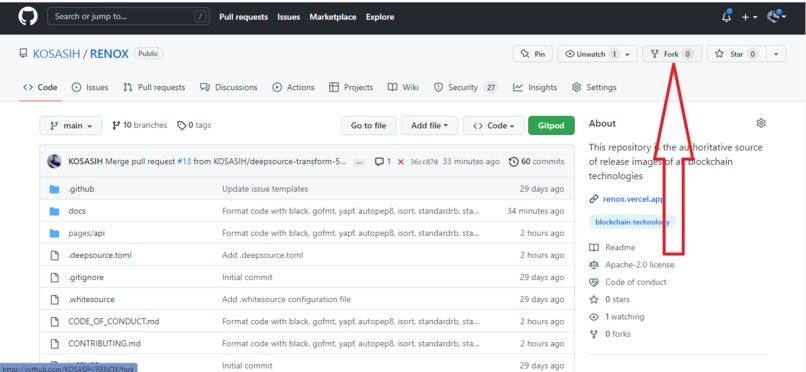Open in Gitpod

551,125
